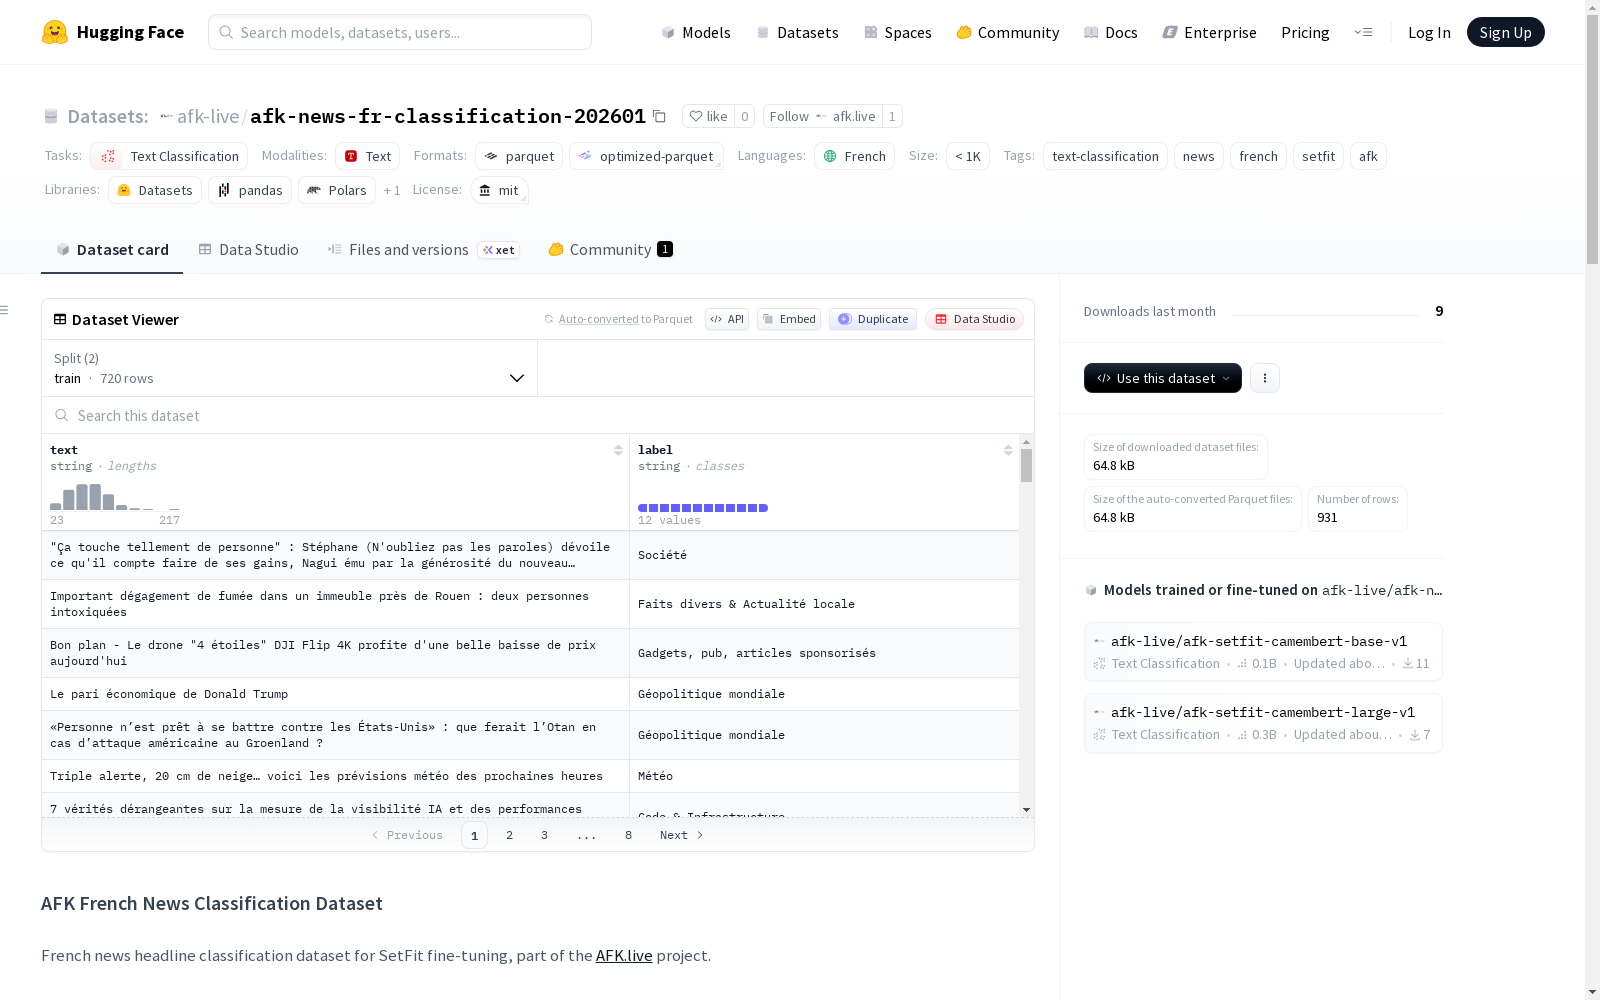This screenshot has height=1000, width=1600.
Task: Click the Sign Up button
Action: click(1505, 32)
